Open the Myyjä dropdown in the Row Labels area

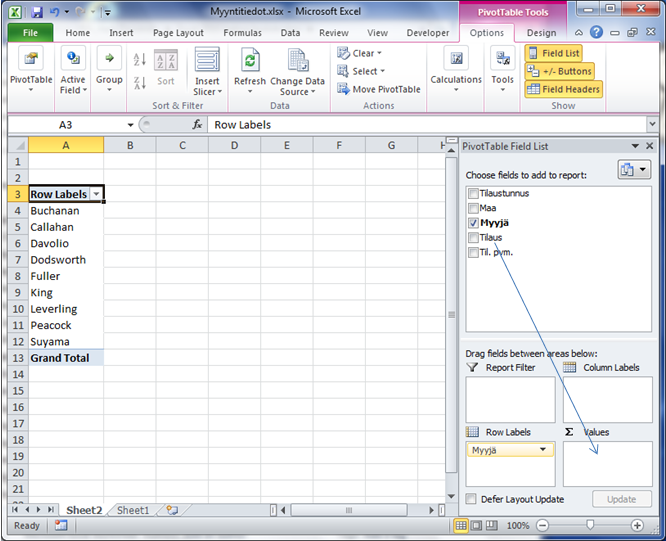click(x=544, y=451)
